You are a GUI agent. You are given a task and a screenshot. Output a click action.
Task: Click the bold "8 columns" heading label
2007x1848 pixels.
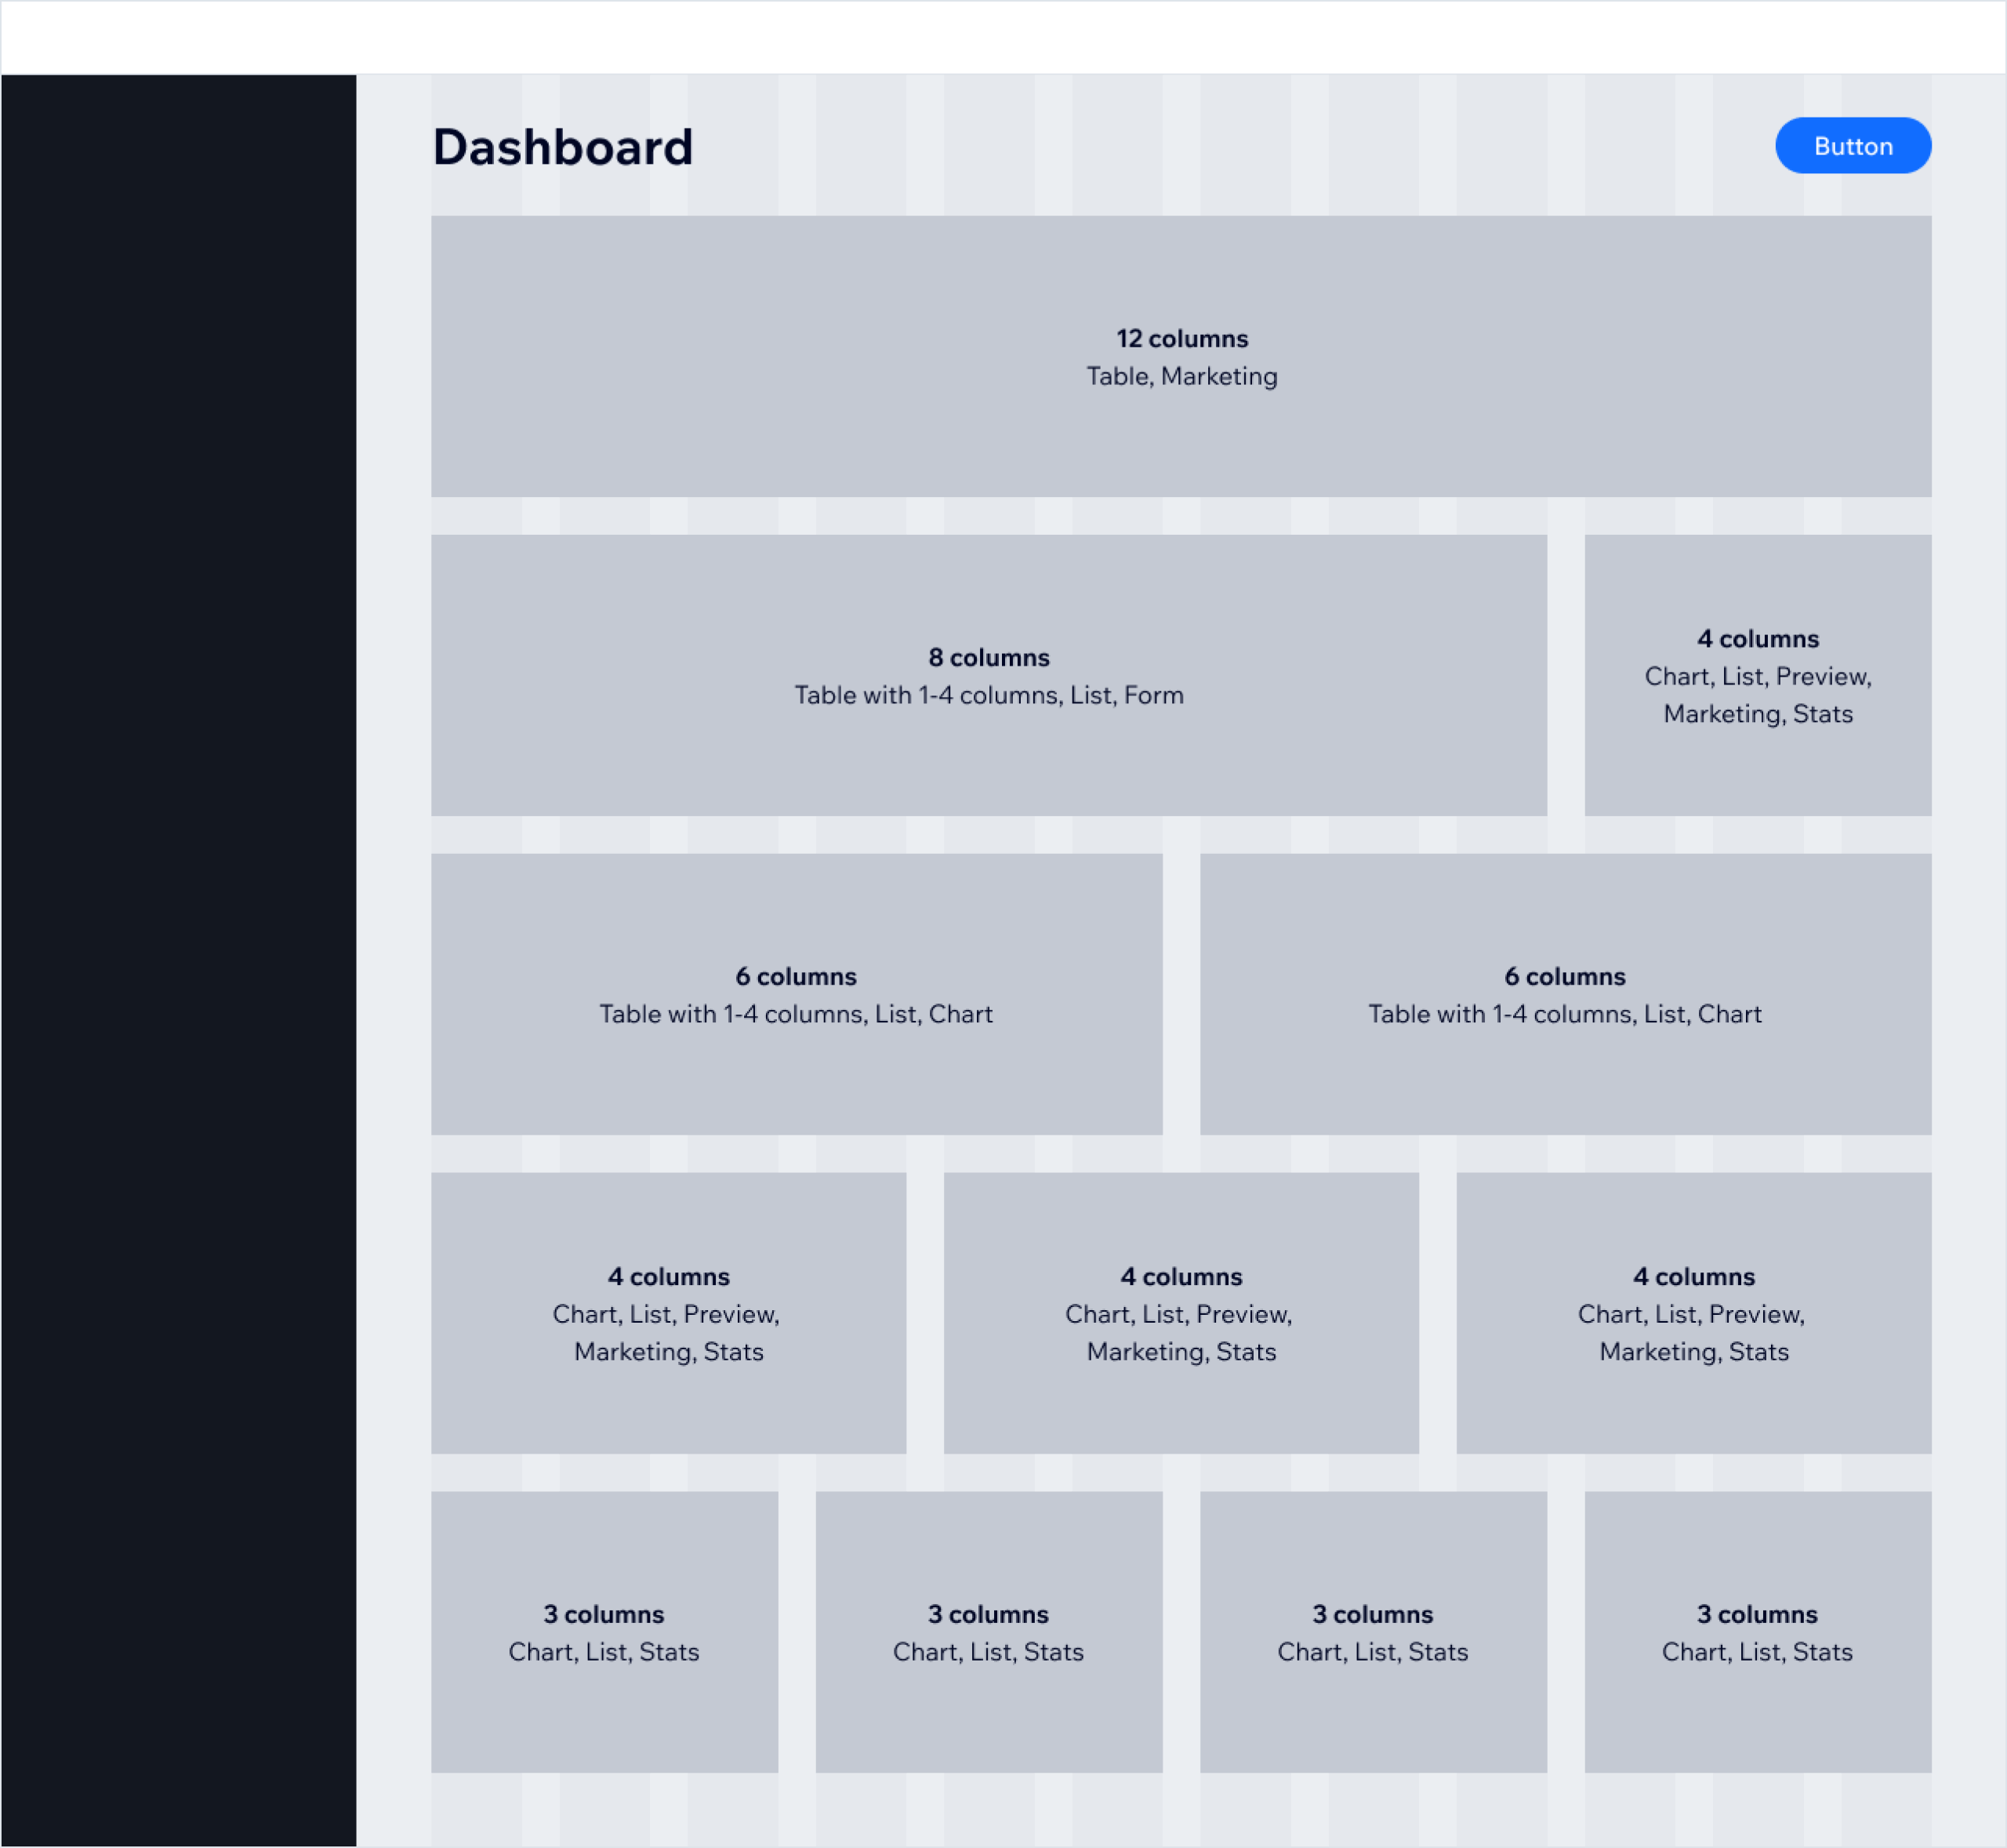(988, 658)
